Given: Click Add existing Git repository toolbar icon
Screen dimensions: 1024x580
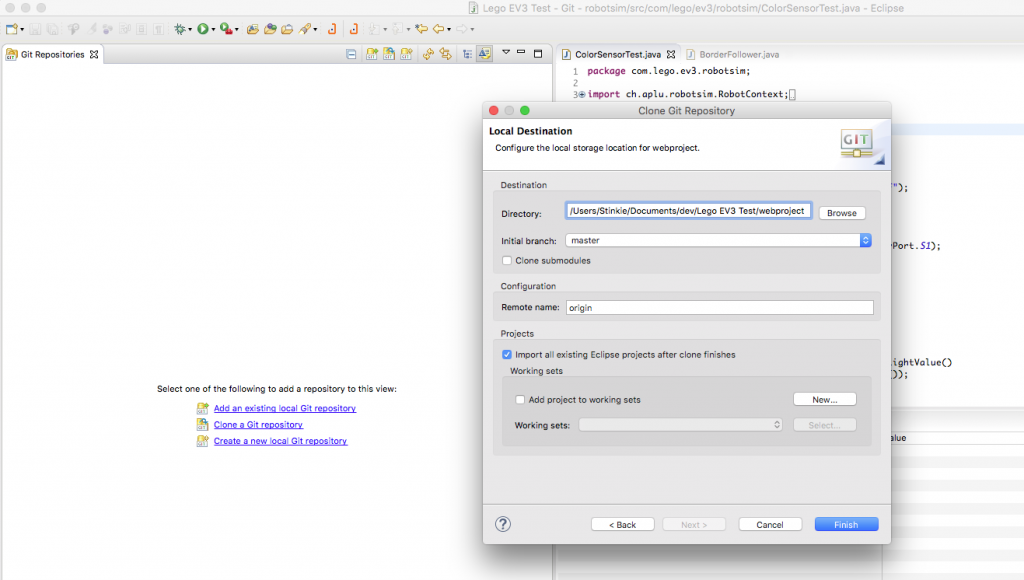Looking at the screenshot, I should [372, 53].
